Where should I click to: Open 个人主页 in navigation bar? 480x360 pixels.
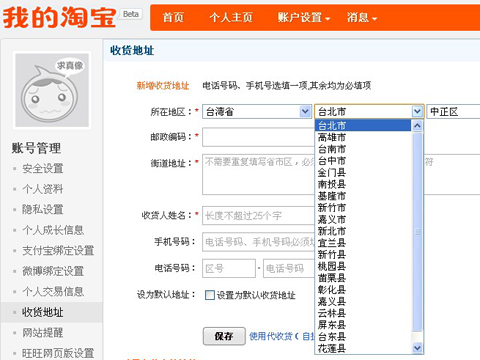231,17
